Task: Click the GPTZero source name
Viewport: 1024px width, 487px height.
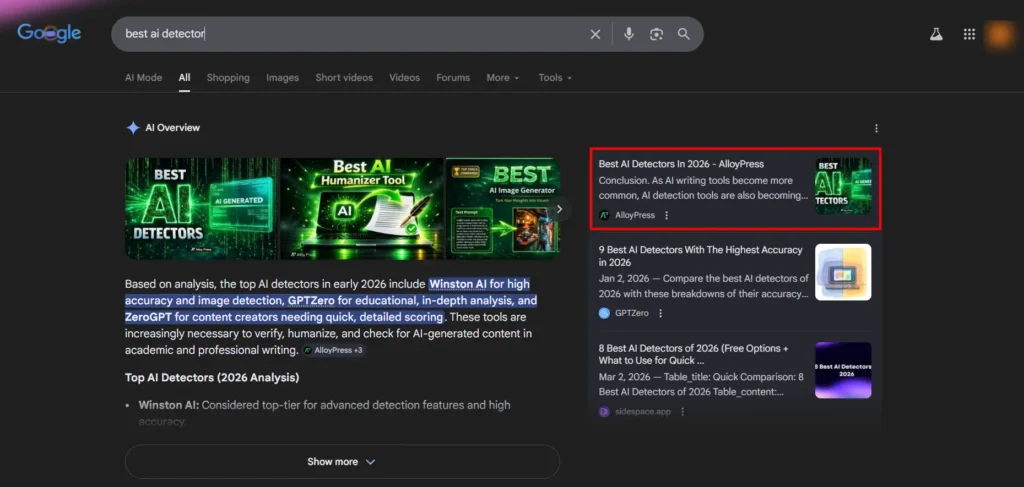Action: [x=632, y=313]
